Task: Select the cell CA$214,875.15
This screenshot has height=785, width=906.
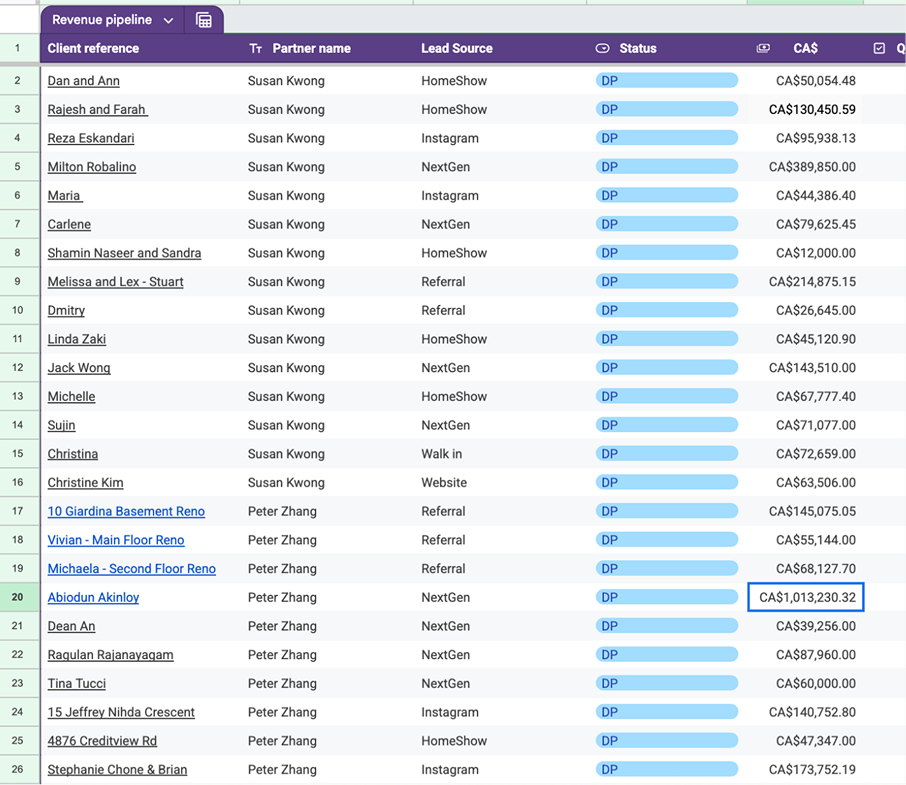Action: pyautogui.click(x=805, y=282)
